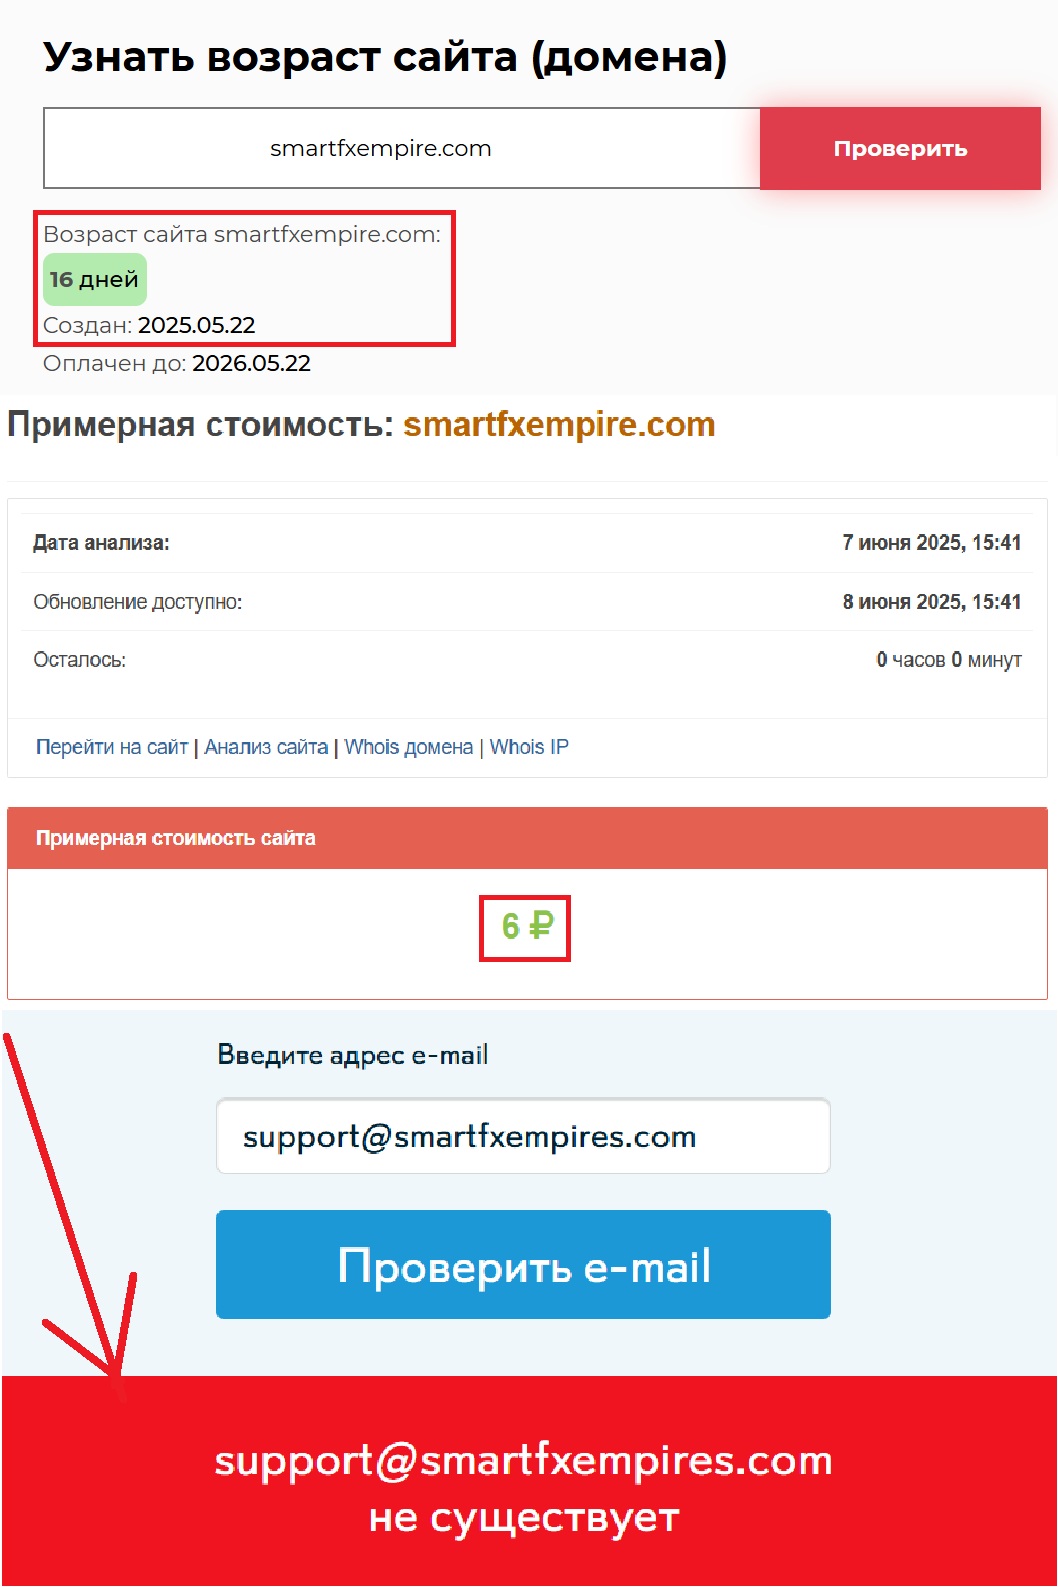Focus the e-mail address input field
This screenshot has width=1058, height=1587.
(523, 1136)
